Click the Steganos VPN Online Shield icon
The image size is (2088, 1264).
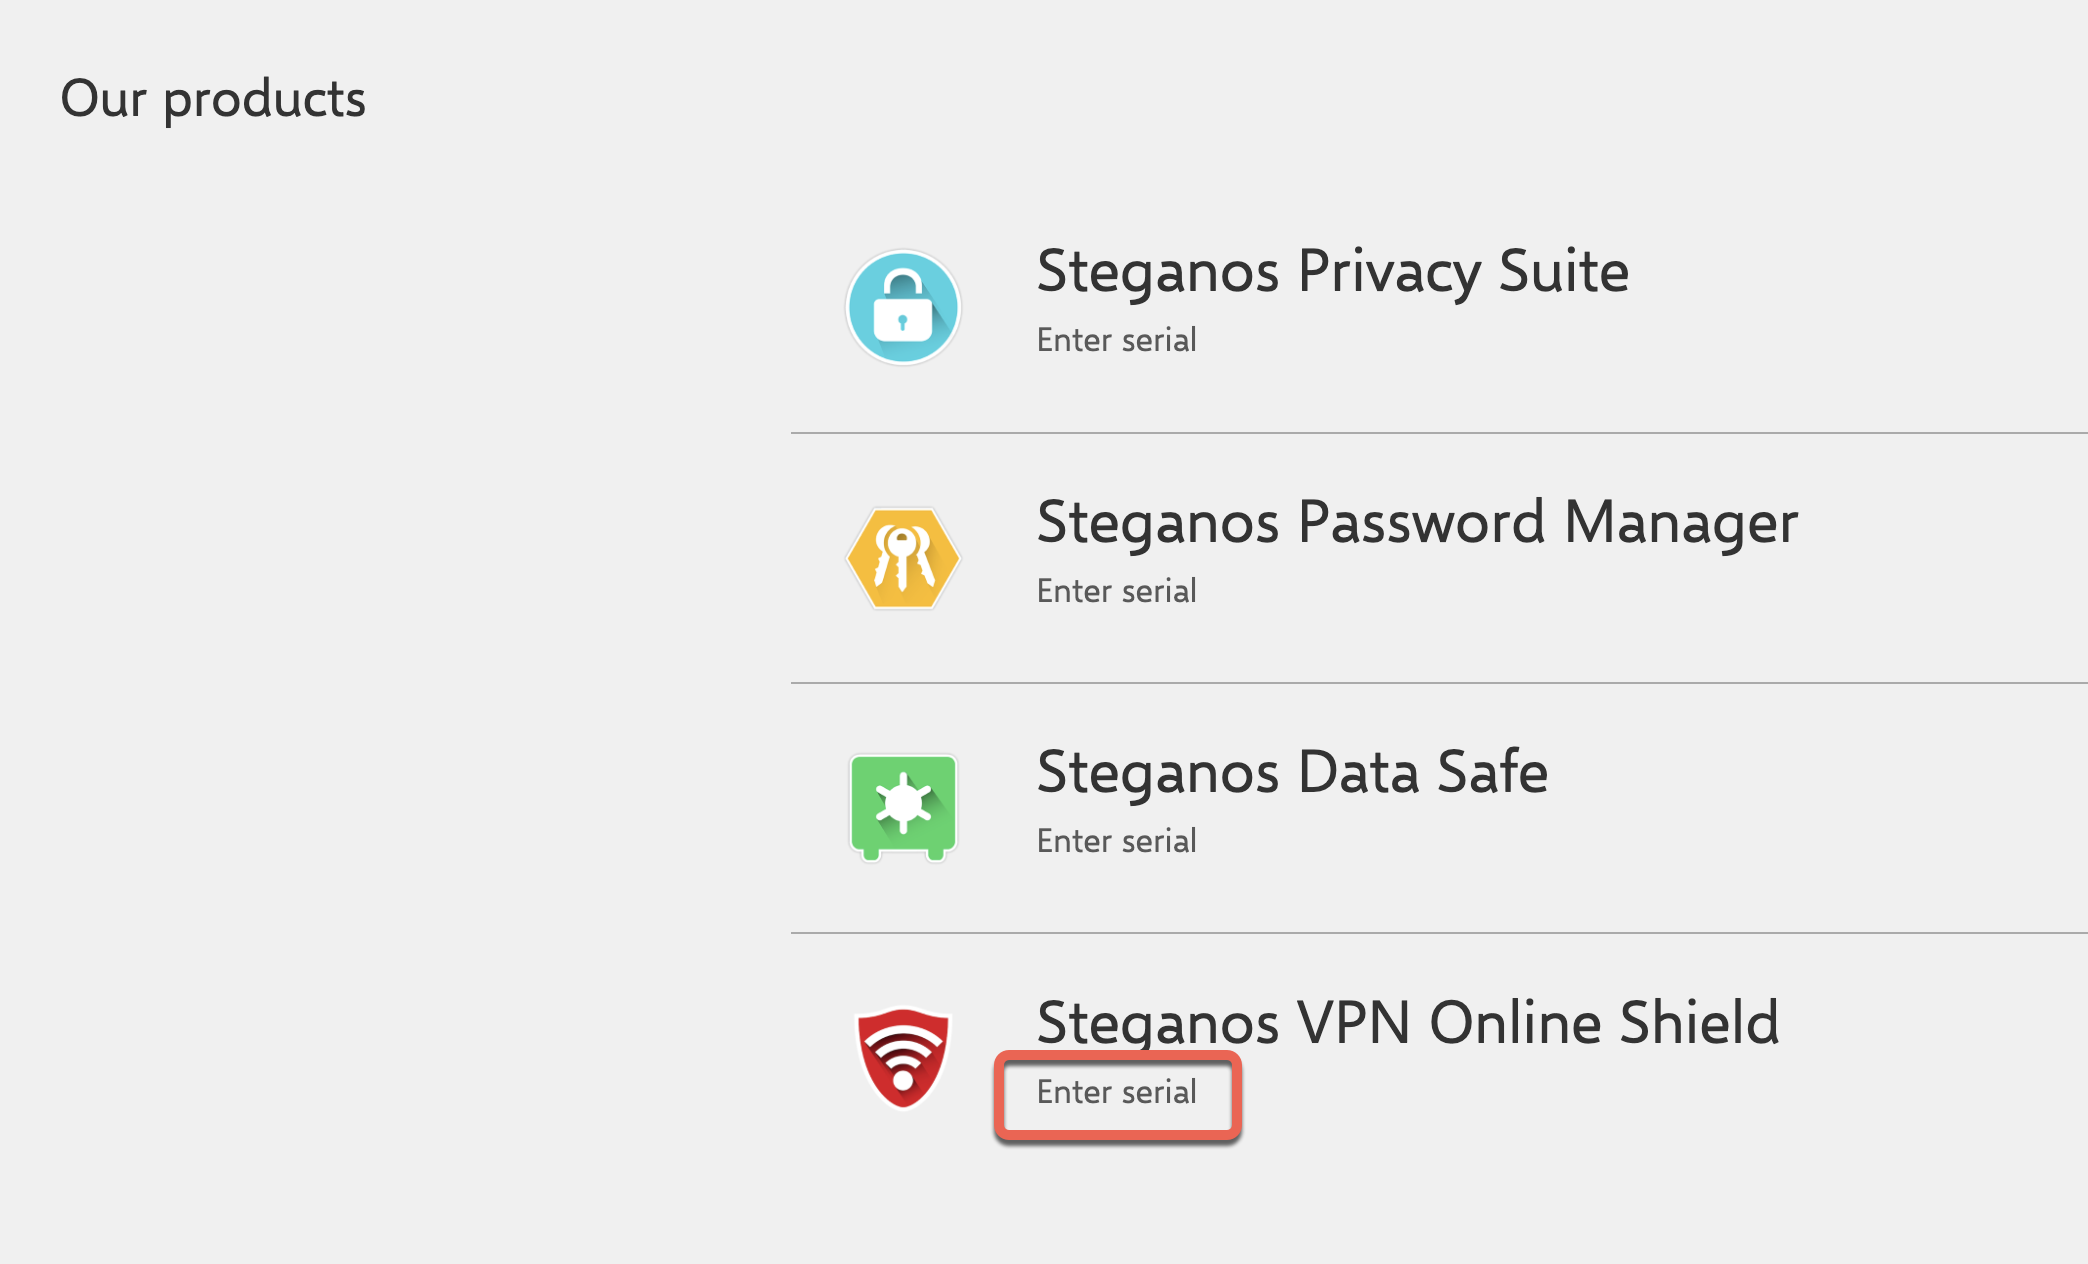(903, 1058)
